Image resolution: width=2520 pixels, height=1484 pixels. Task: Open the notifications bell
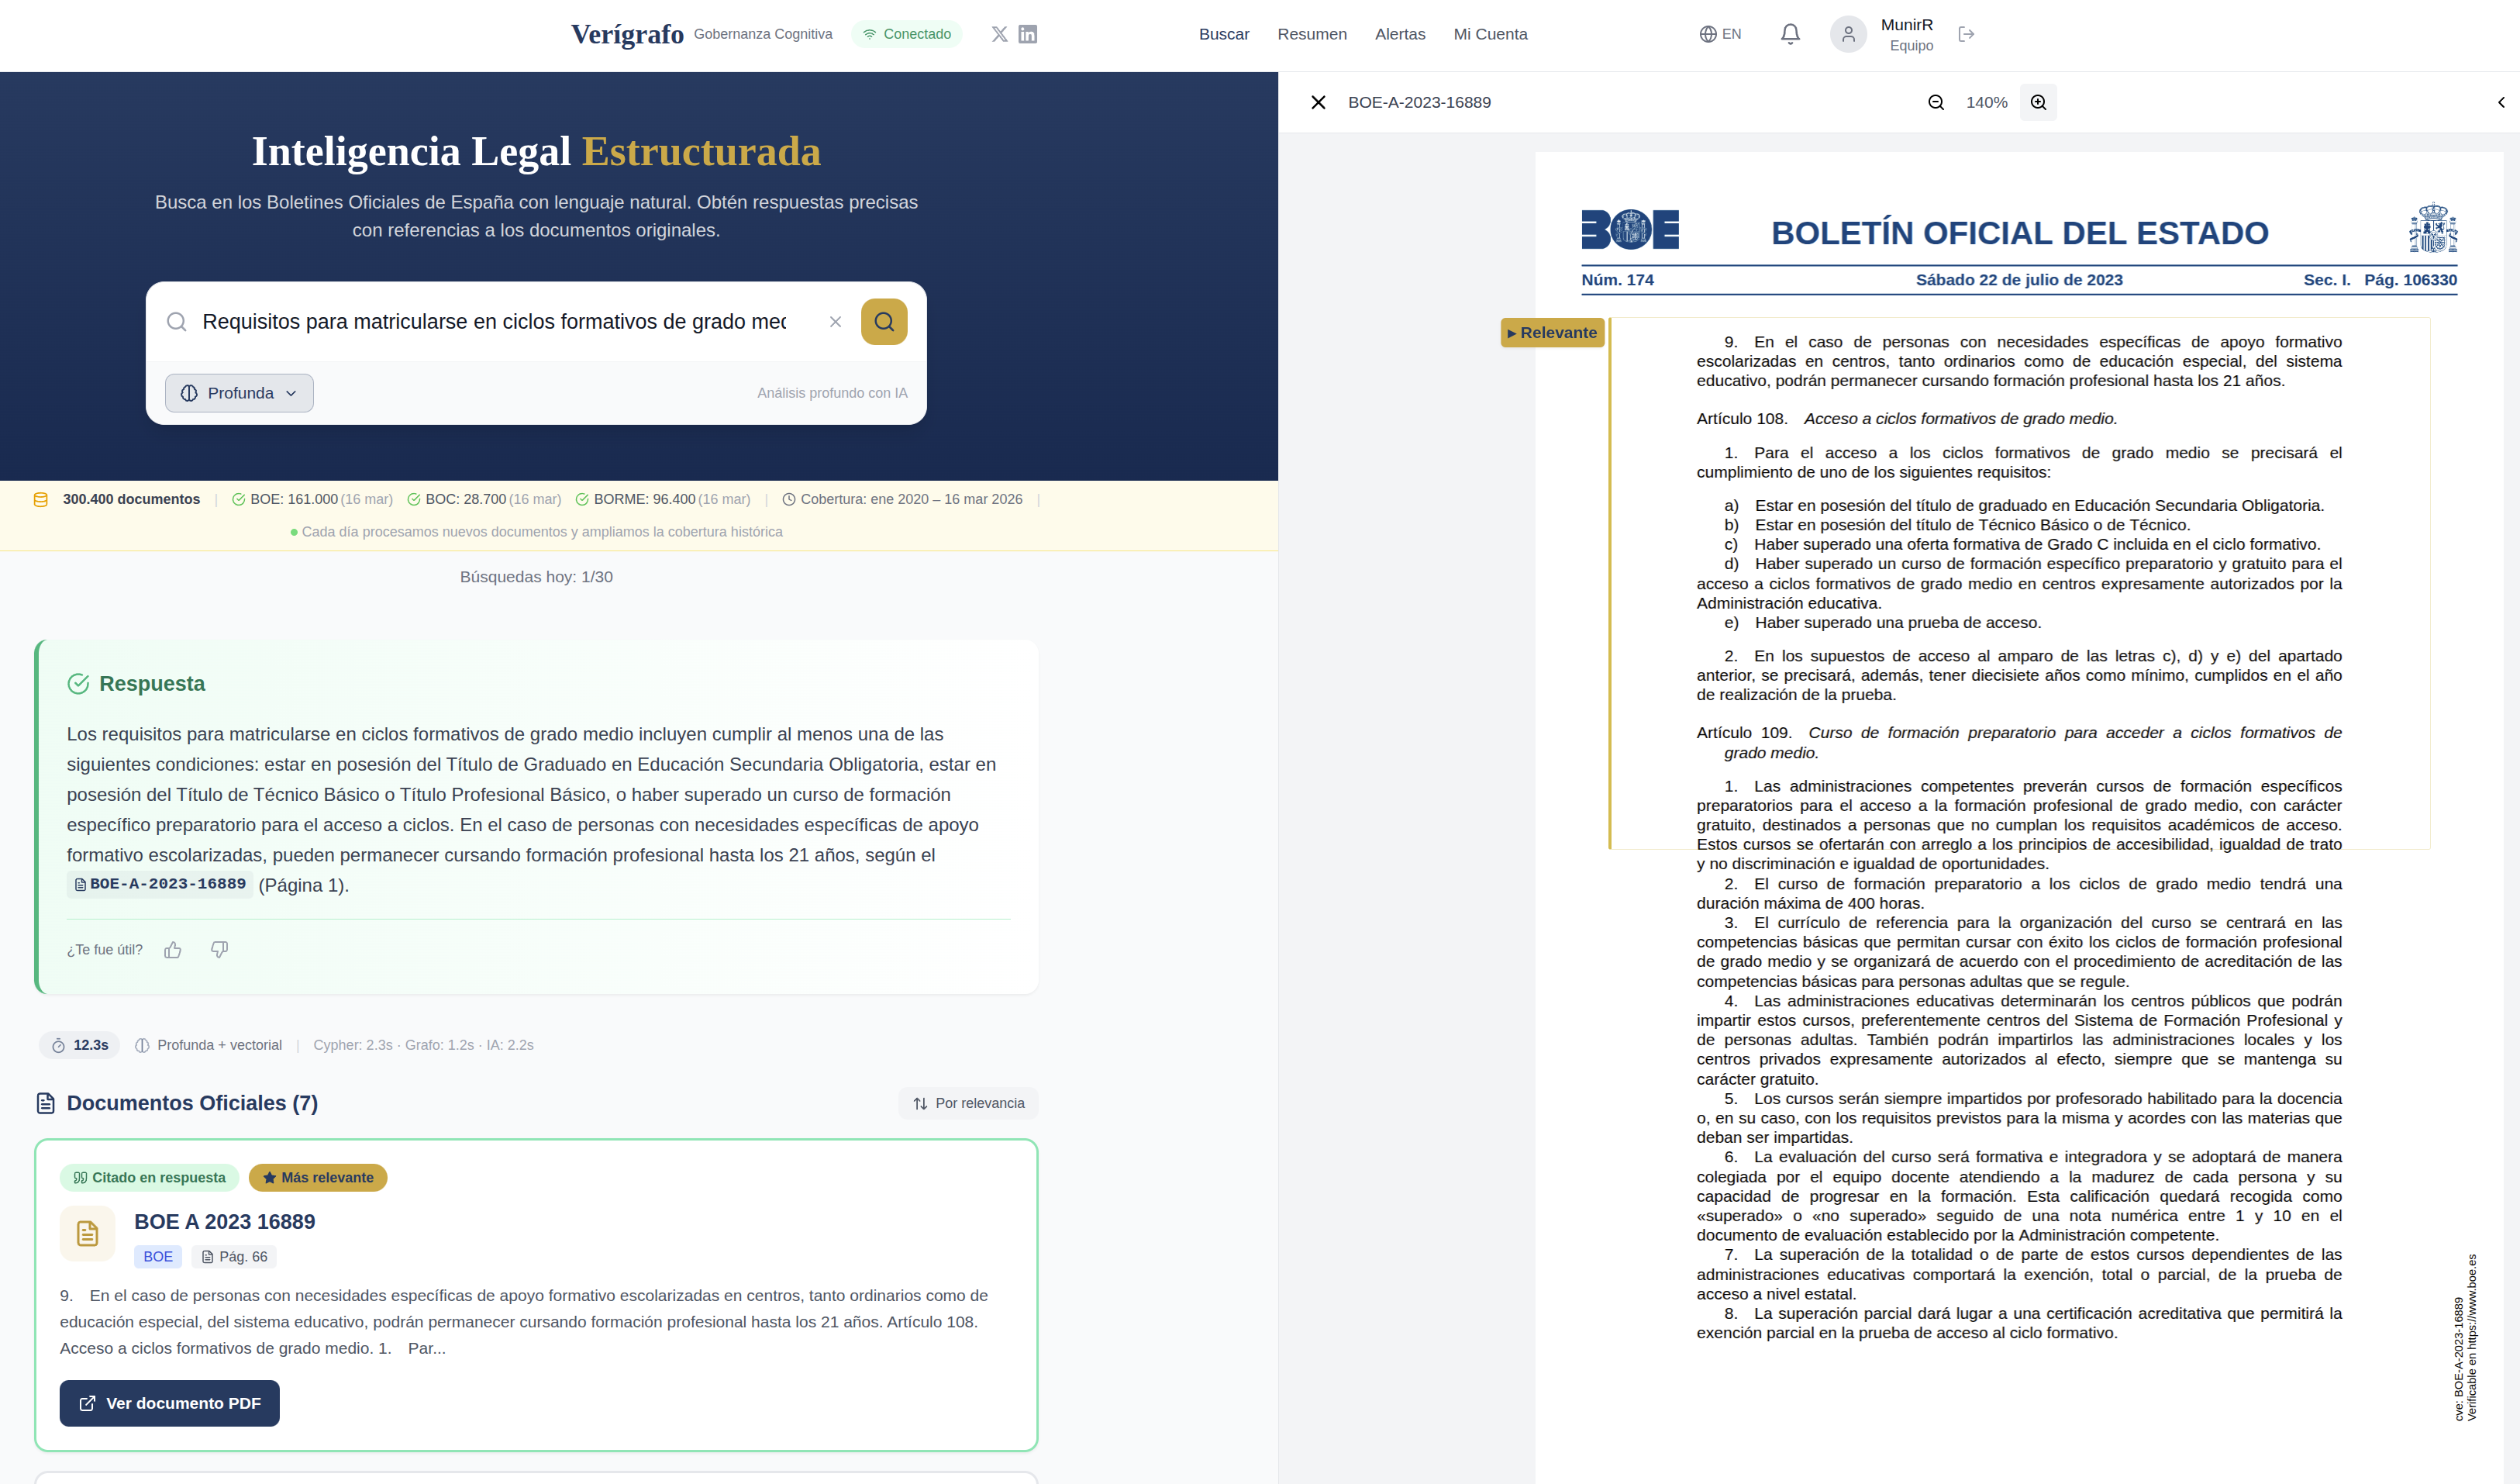1790,33
